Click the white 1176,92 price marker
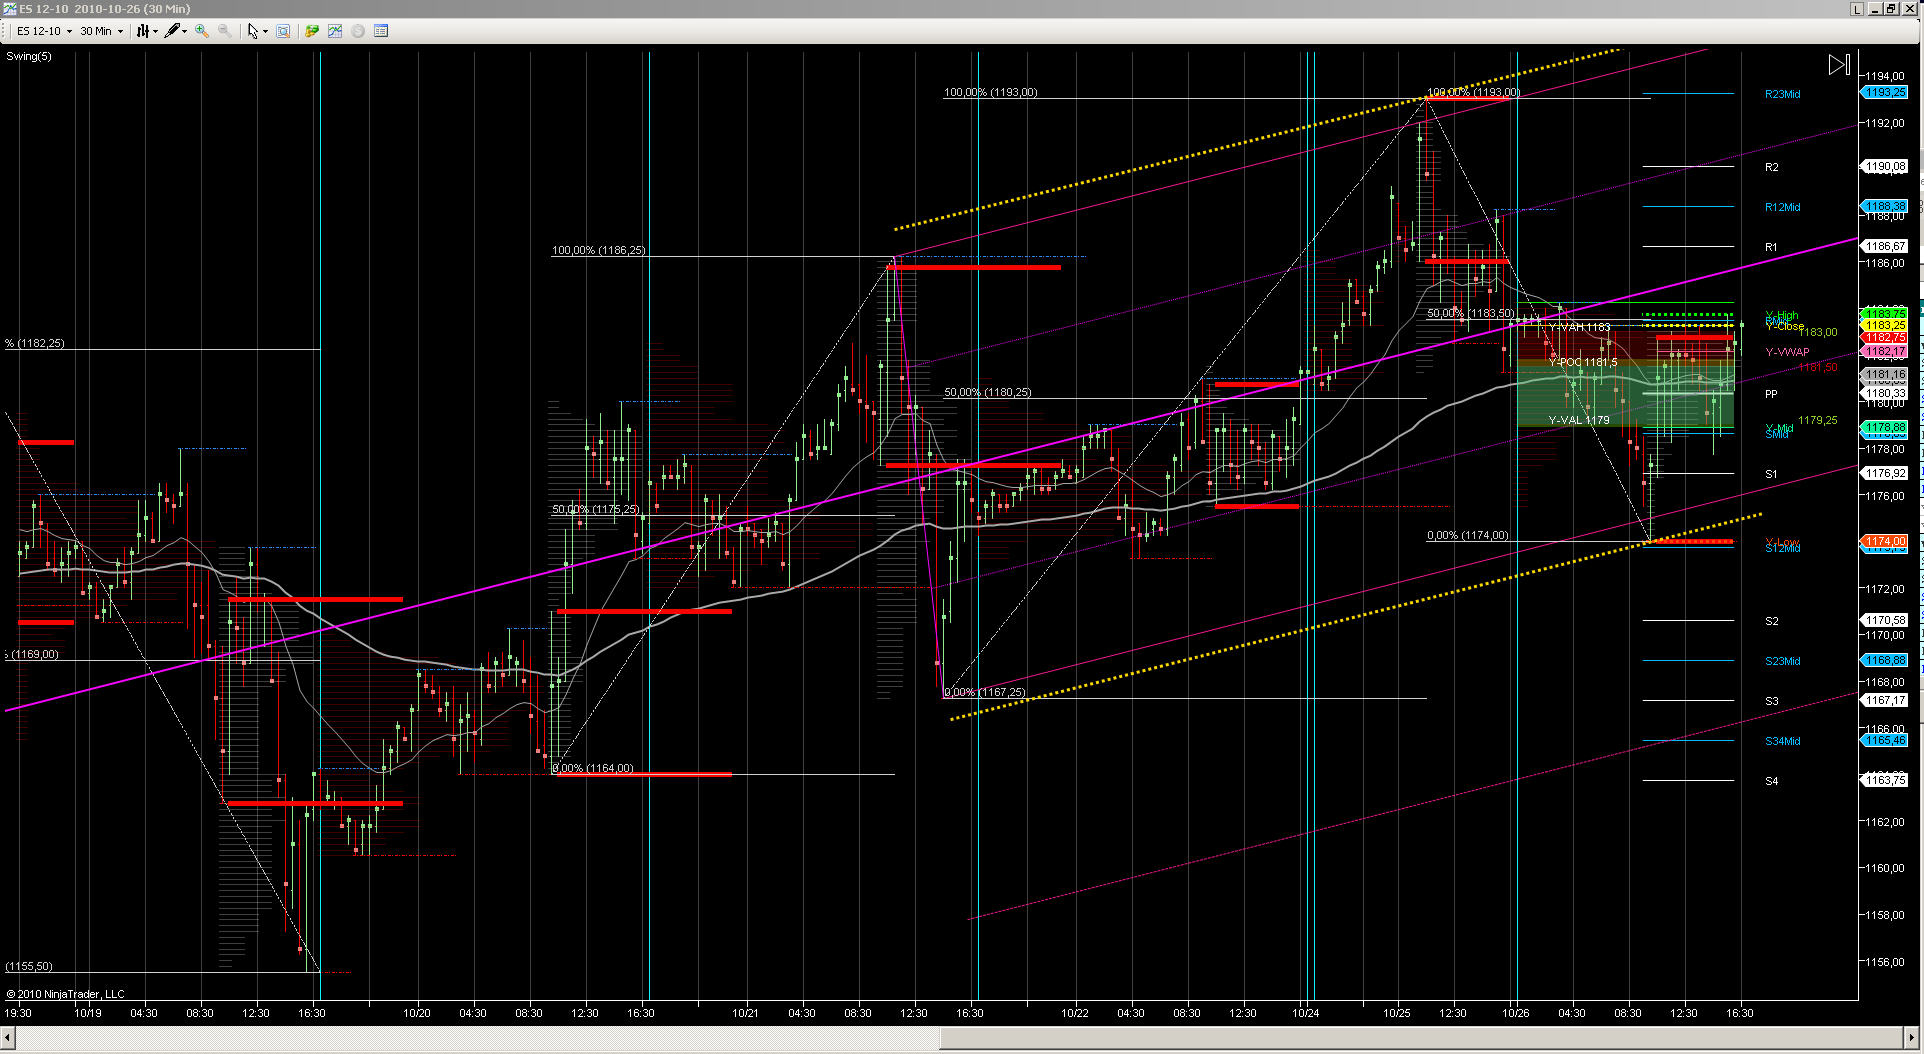 (1884, 473)
